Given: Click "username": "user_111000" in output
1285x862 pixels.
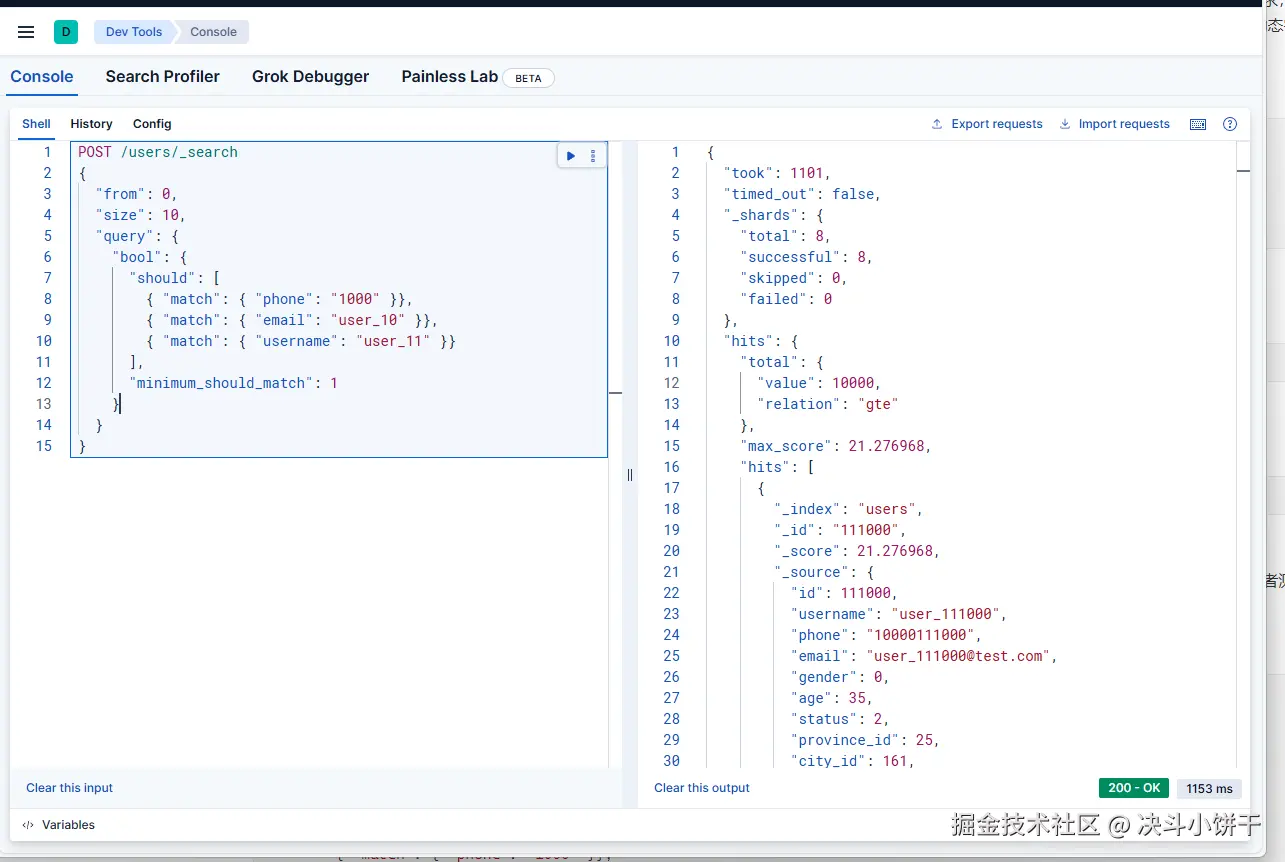Looking at the screenshot, I should tap(898, 614).
